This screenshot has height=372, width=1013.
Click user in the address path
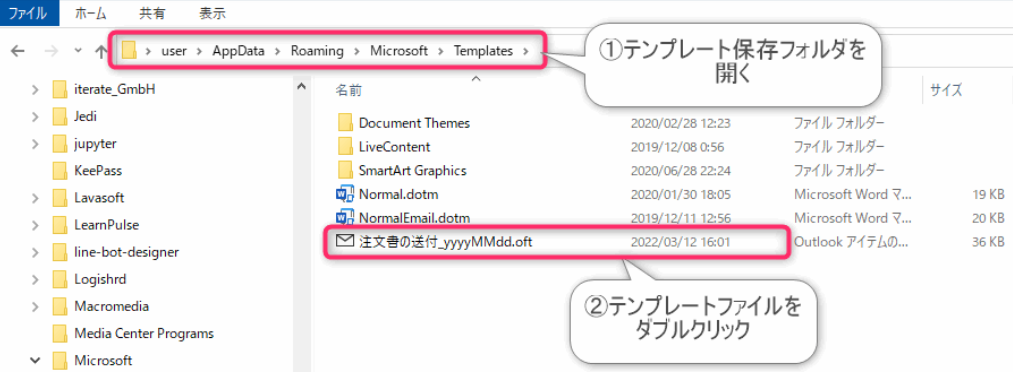coord(174,51)
